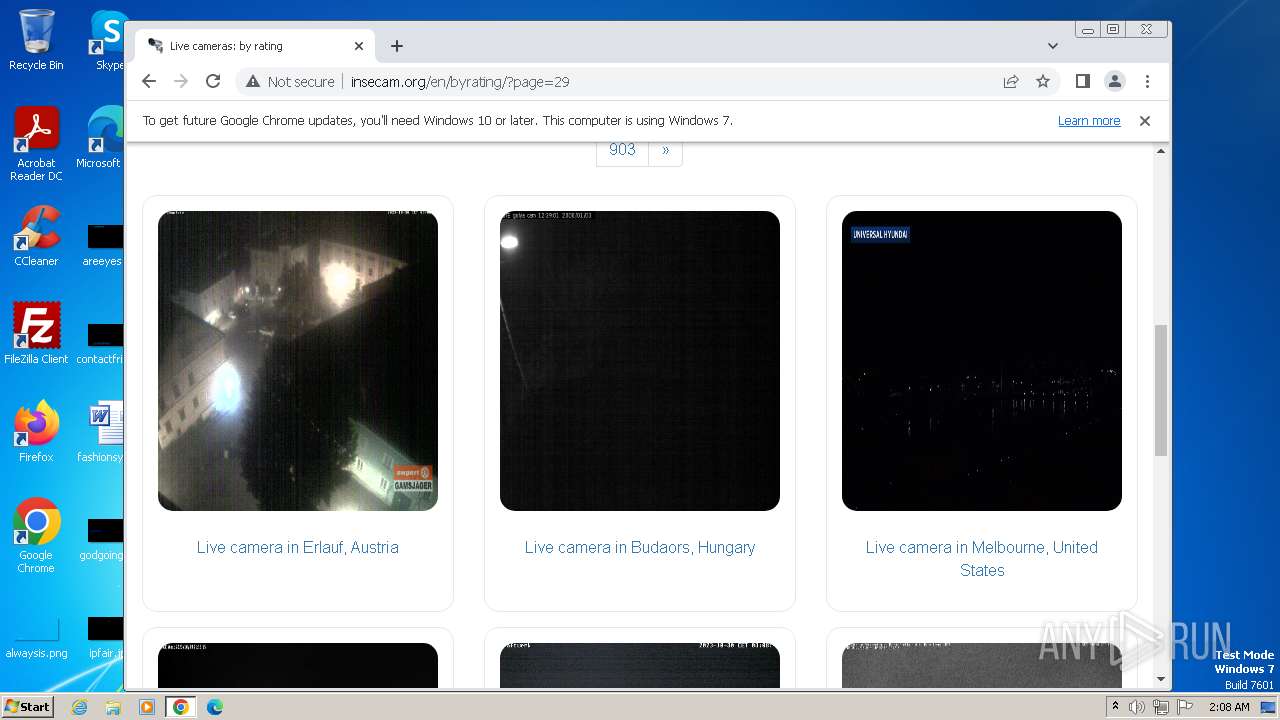This screenshot has height=720, width=1280.
Task: Open Windows Media Player from taskbar
Action: (147, 707)
